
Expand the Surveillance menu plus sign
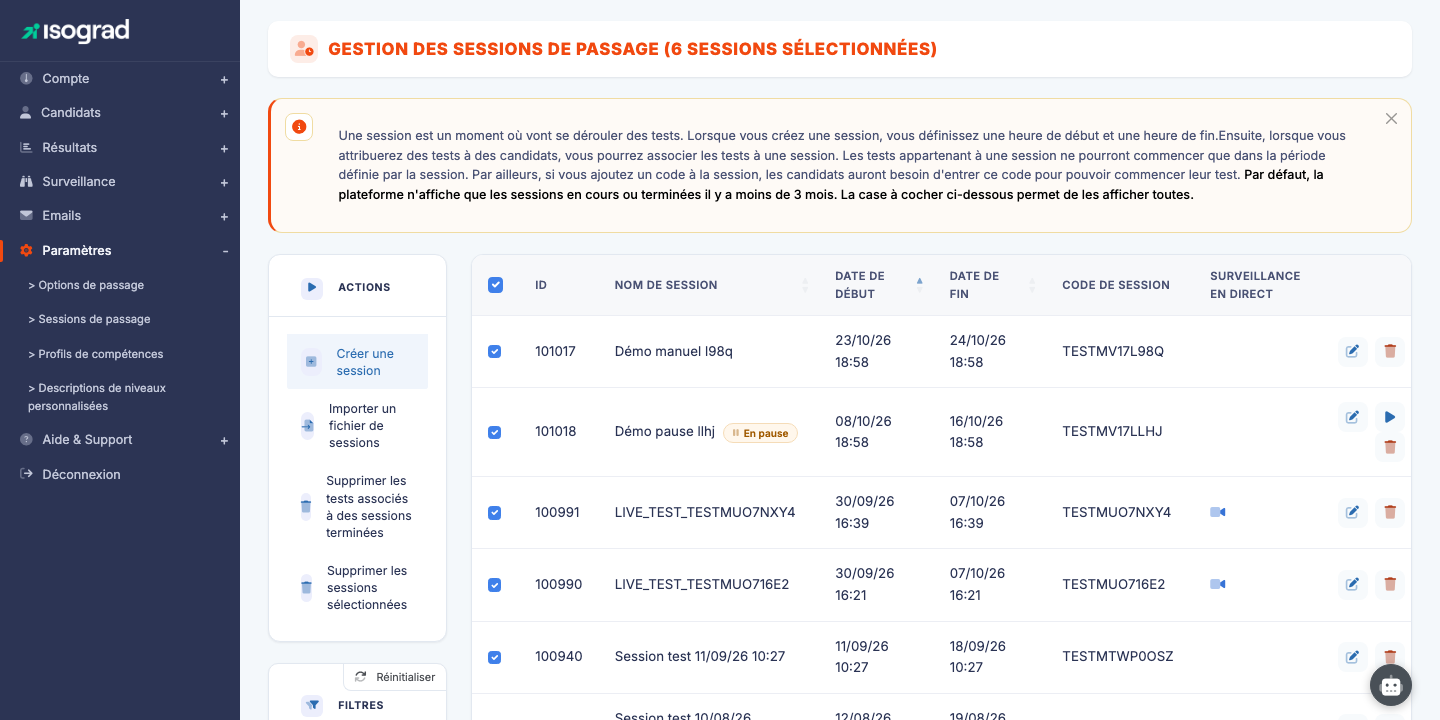224,183
